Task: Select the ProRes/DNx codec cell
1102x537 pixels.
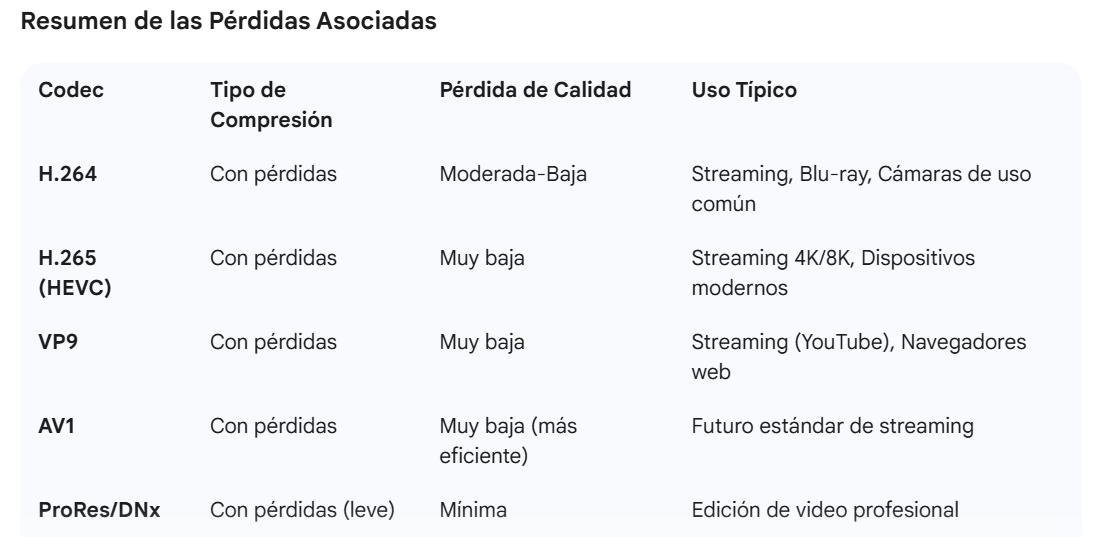Action: pyautogui.click(x=99, y=510)
